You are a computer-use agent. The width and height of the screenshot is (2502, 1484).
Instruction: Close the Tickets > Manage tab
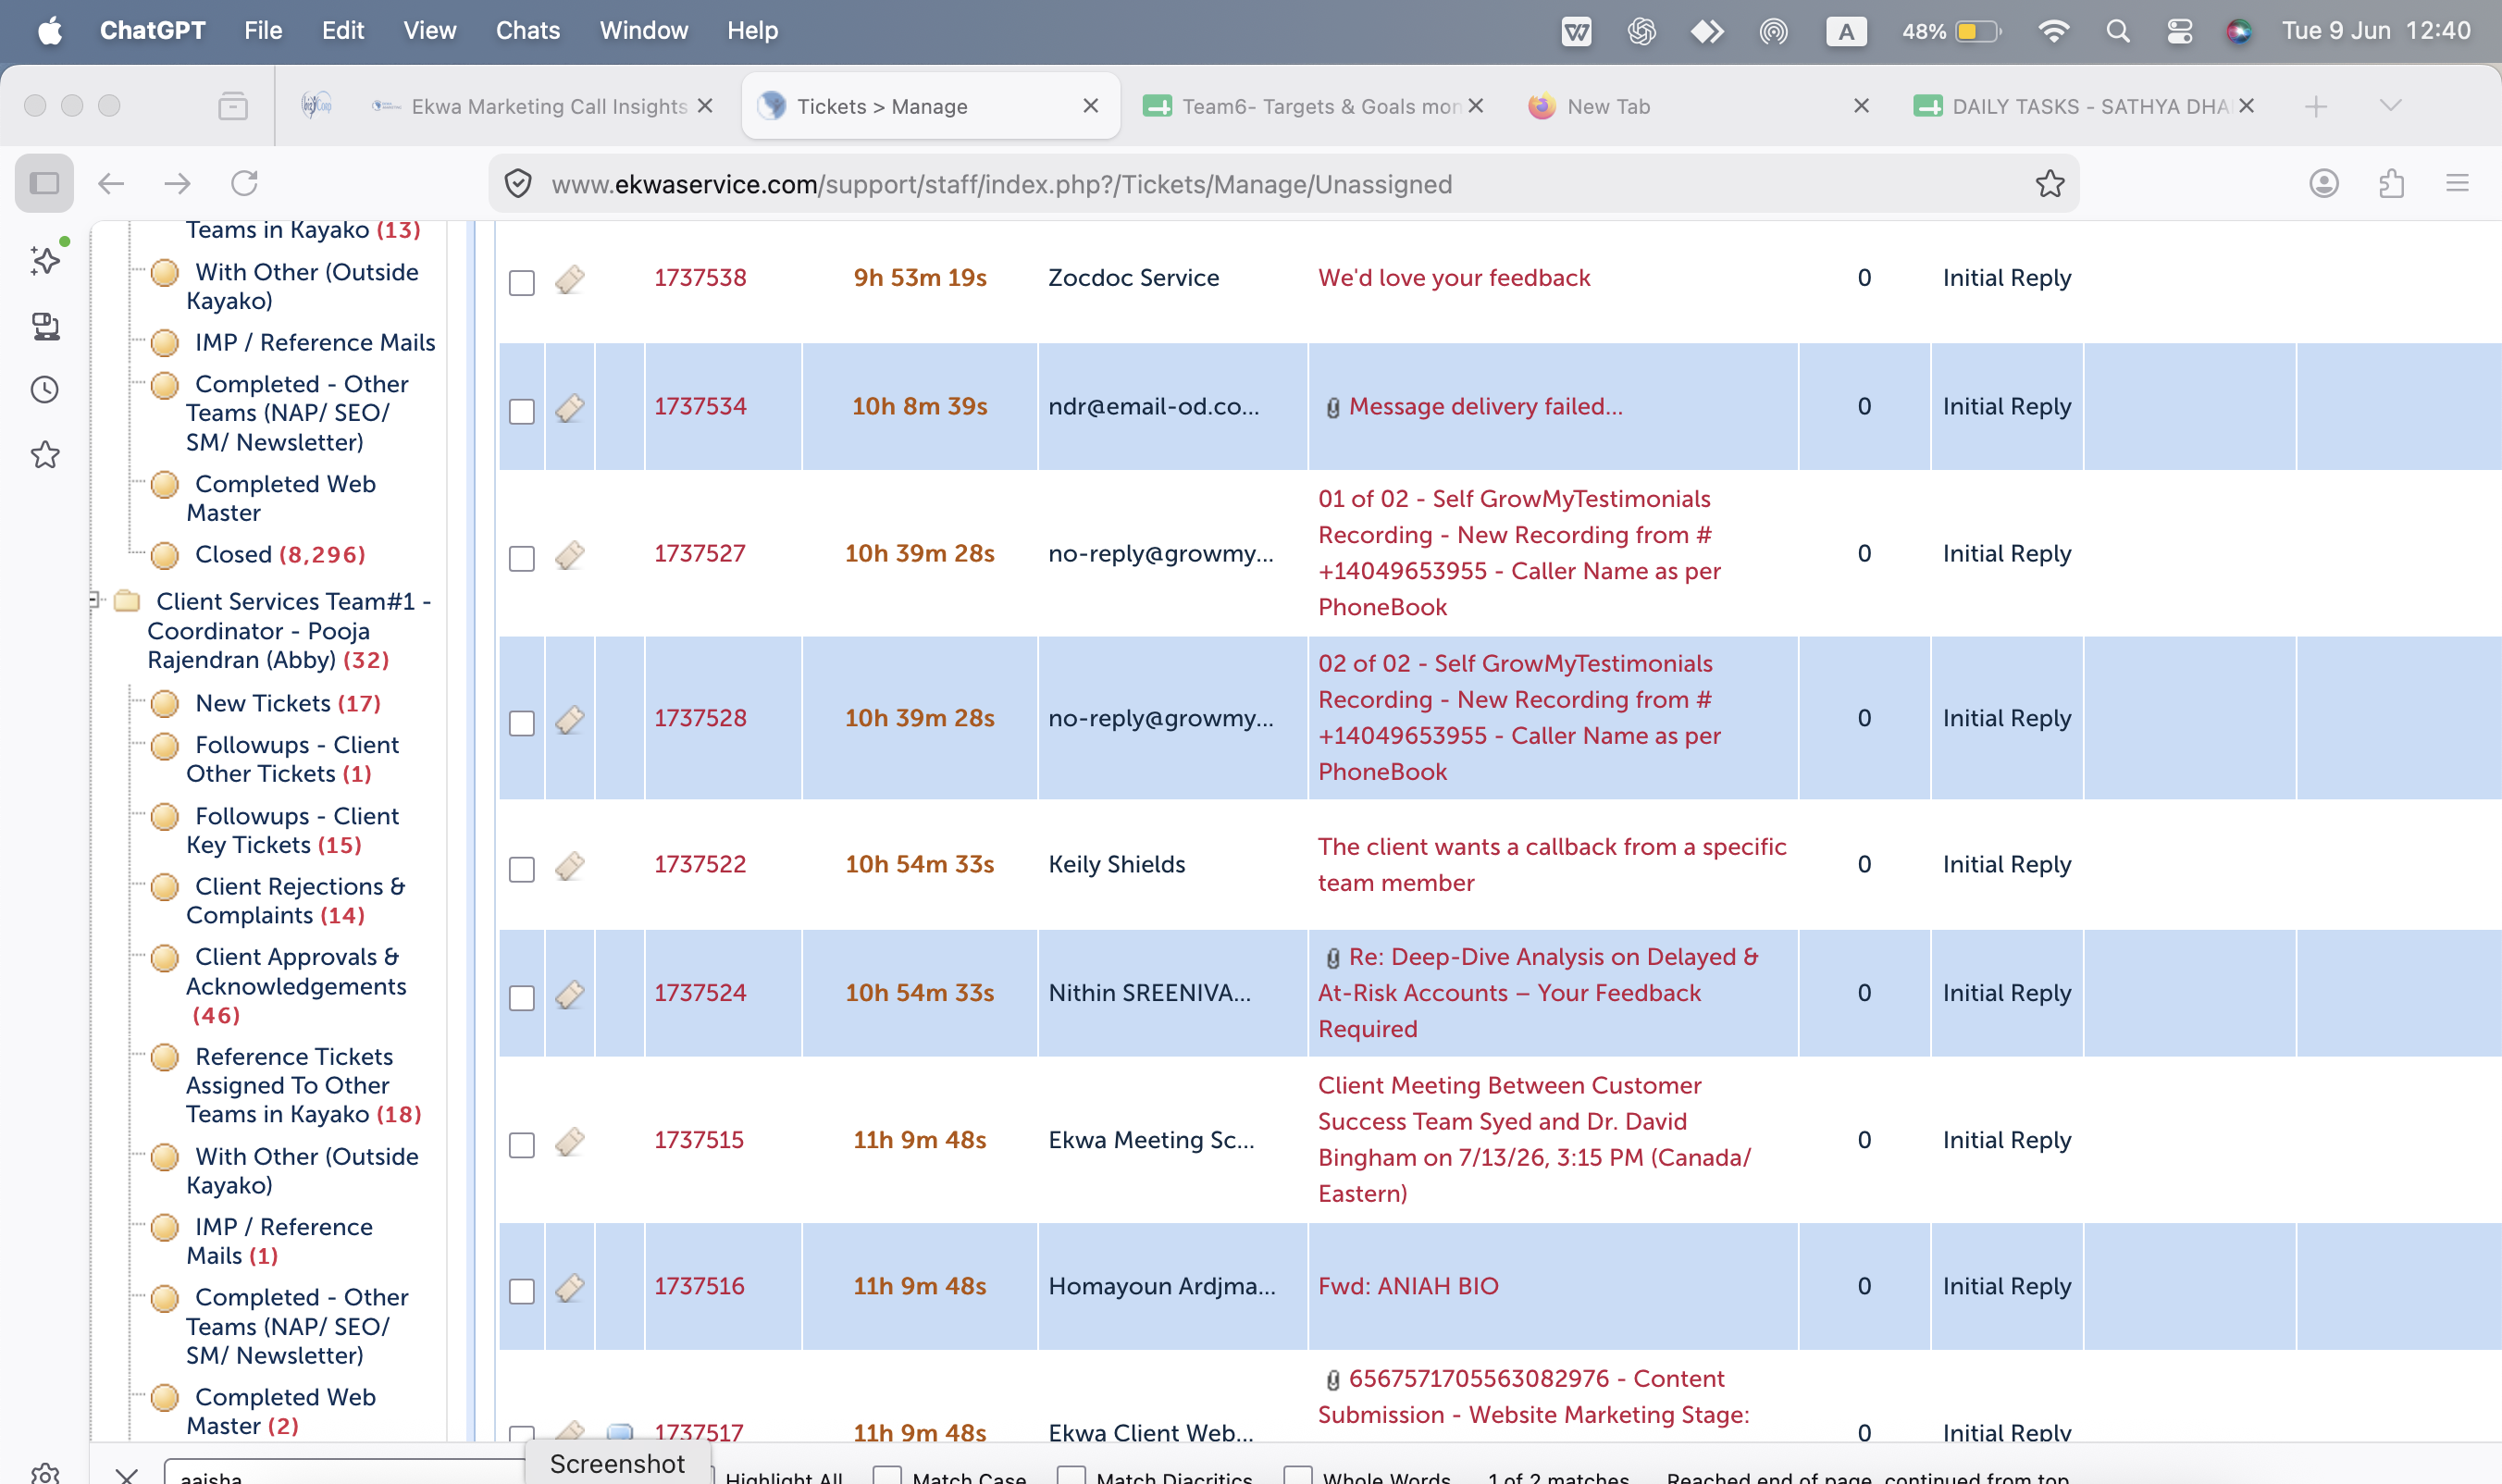click(1091, 106)
